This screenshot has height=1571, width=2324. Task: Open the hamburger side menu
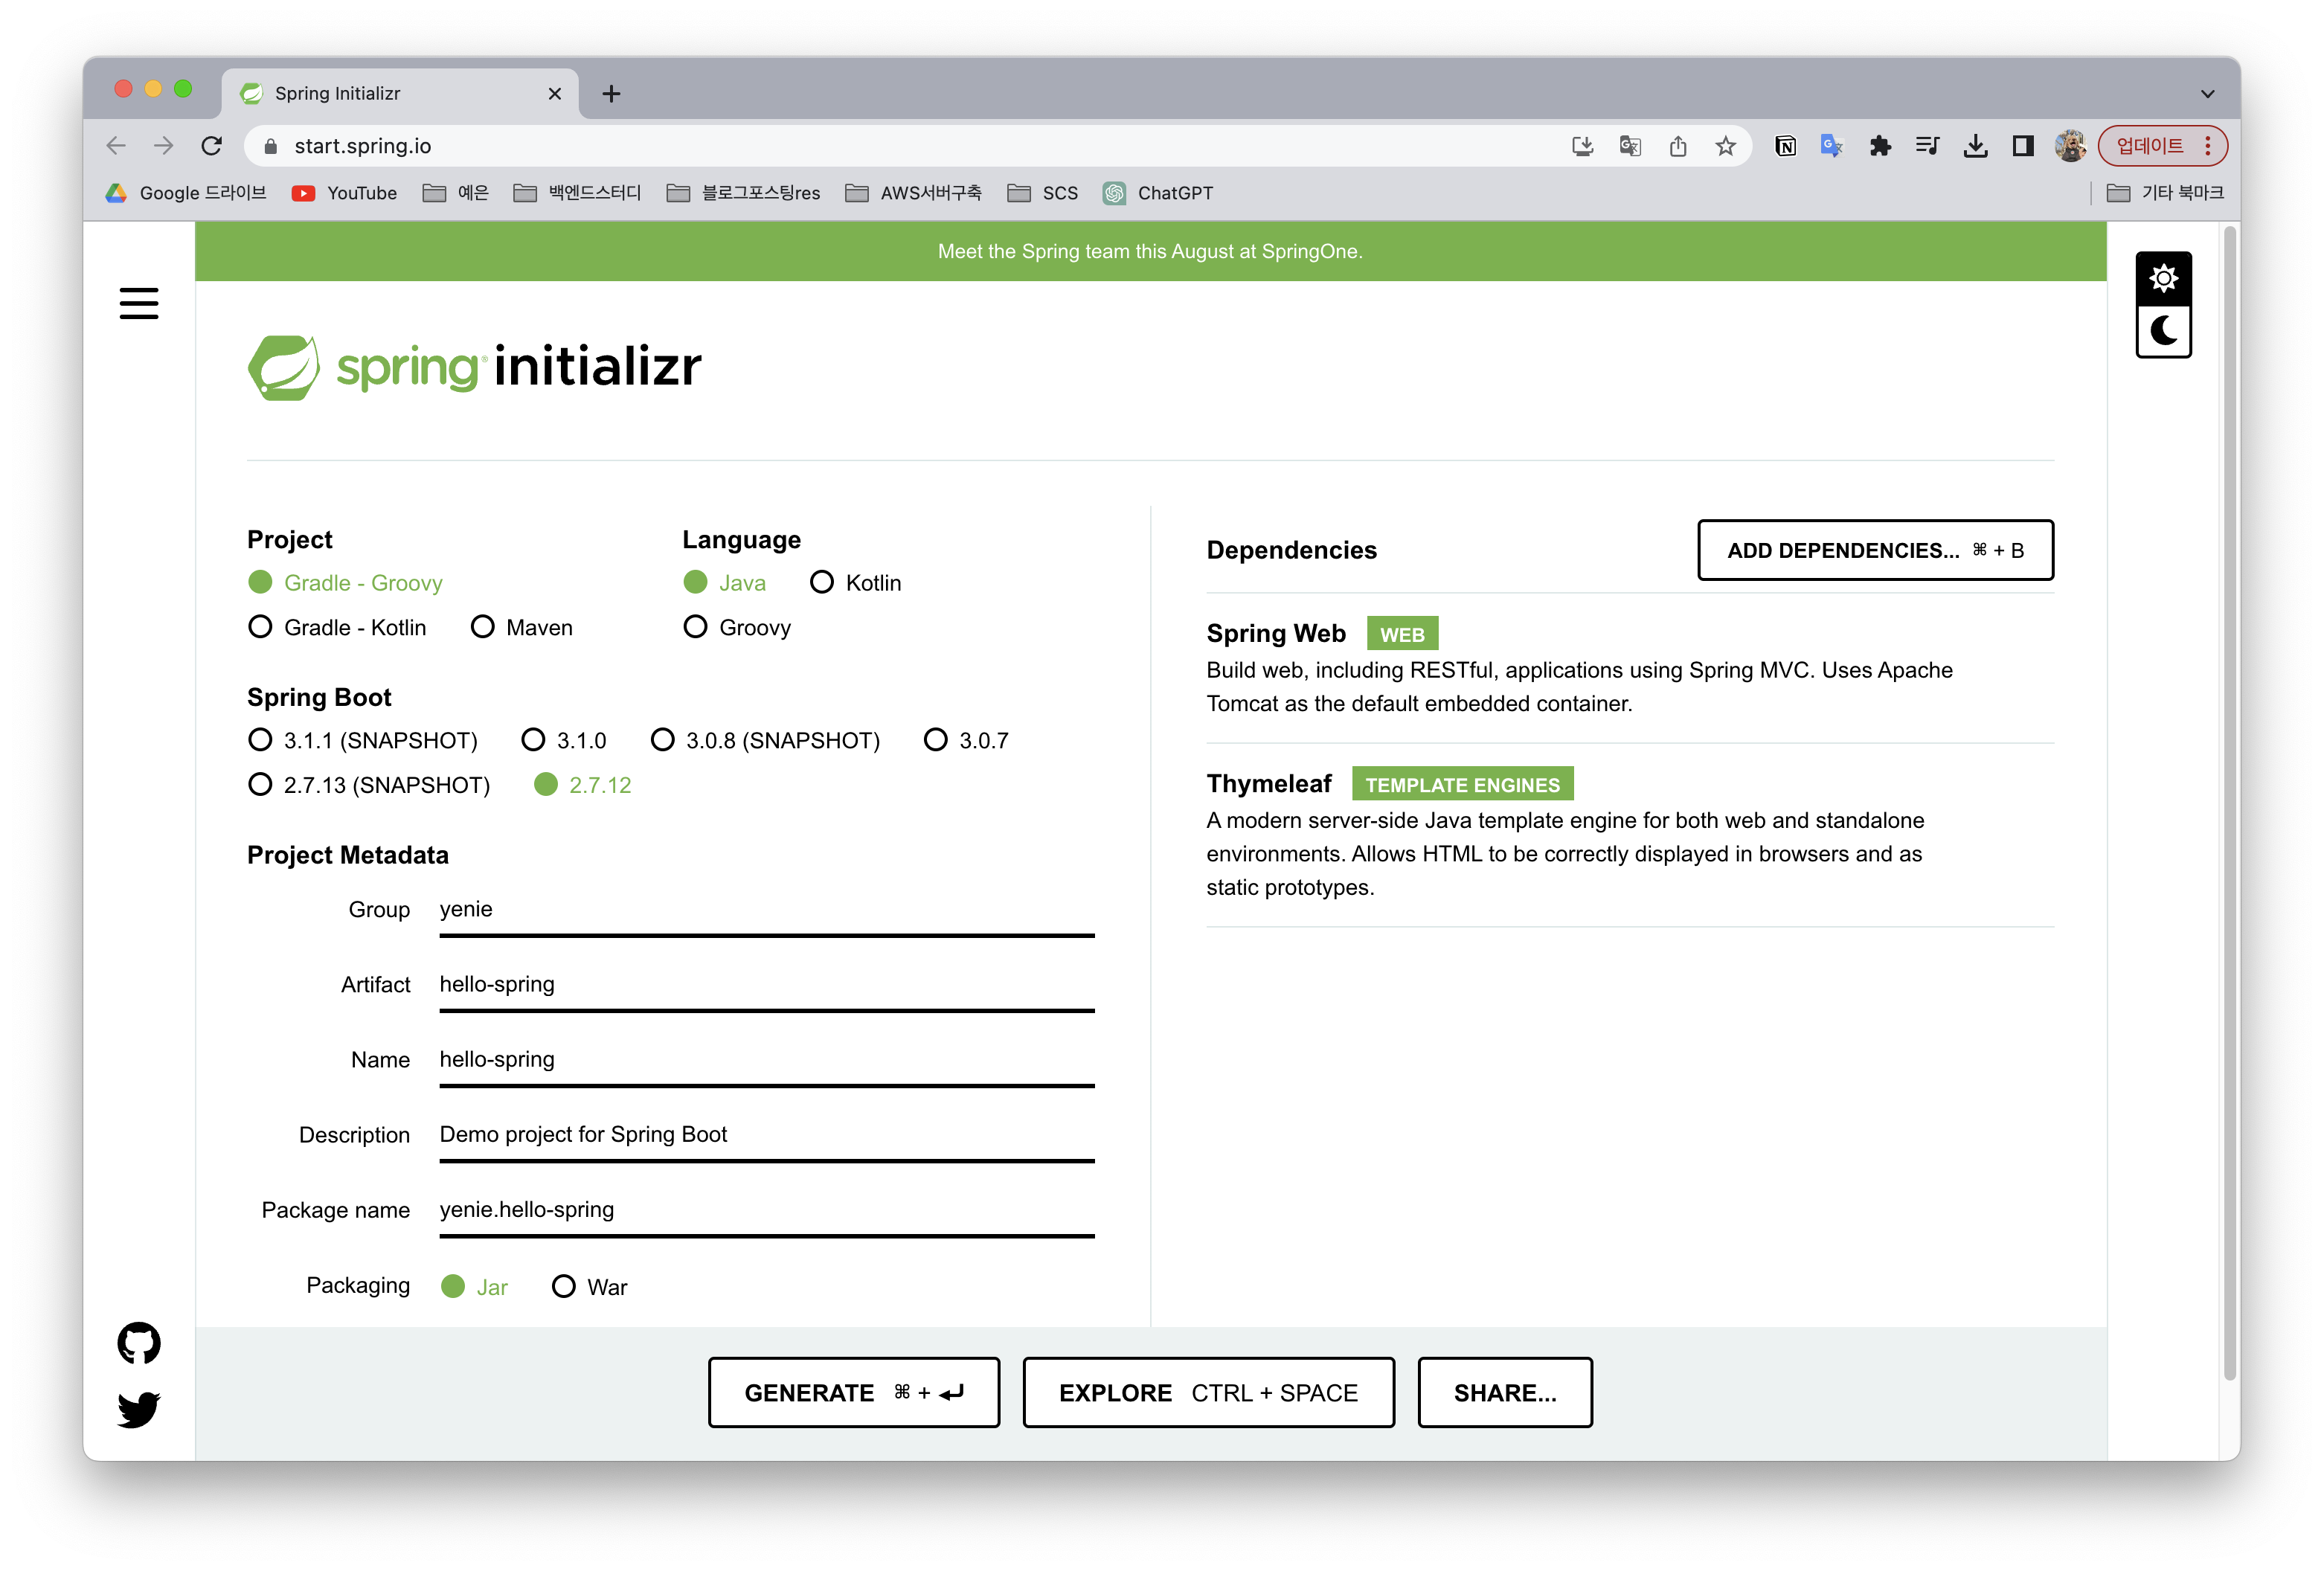click(139, 303)
